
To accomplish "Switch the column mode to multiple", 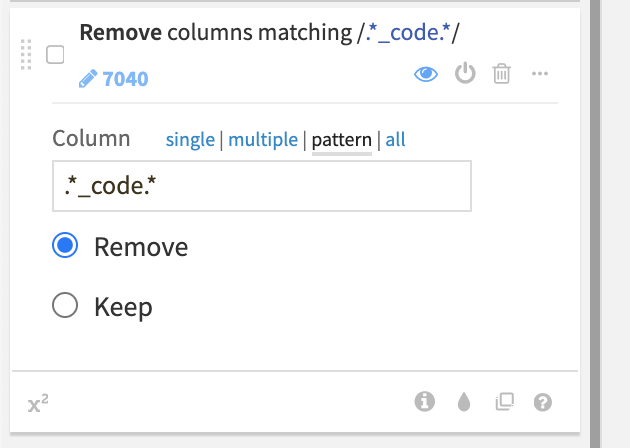I will (x=263, y=140).
